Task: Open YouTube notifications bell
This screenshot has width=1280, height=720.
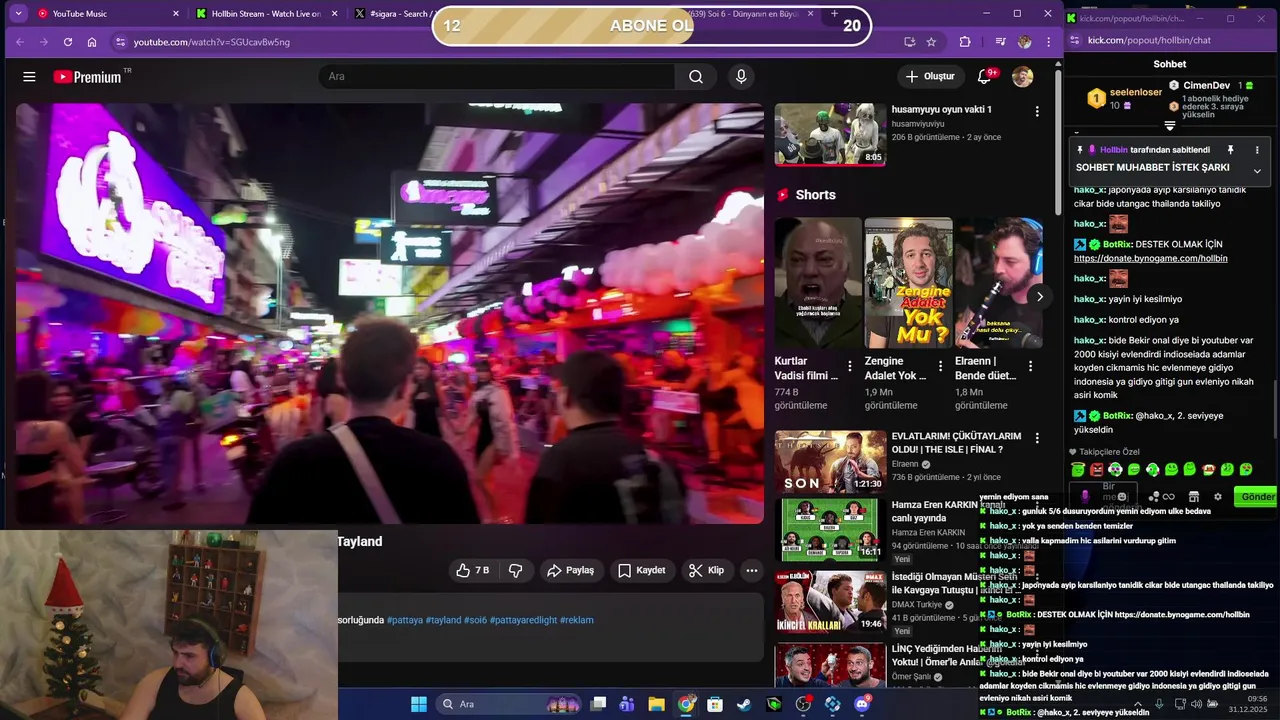Action: (x=984, y=77)
